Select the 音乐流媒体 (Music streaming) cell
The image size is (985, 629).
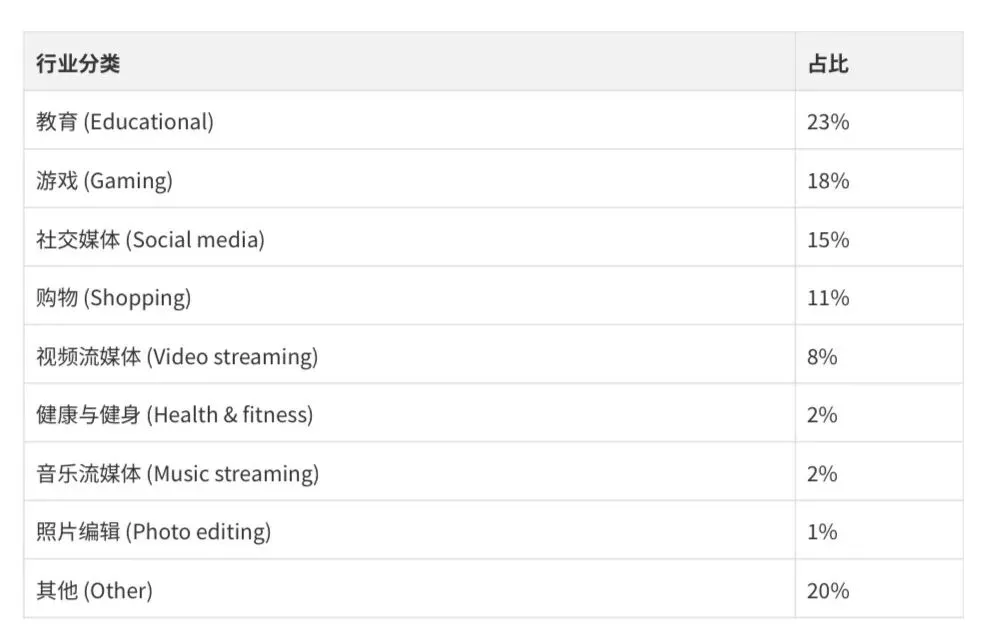(x=177, y=474)
